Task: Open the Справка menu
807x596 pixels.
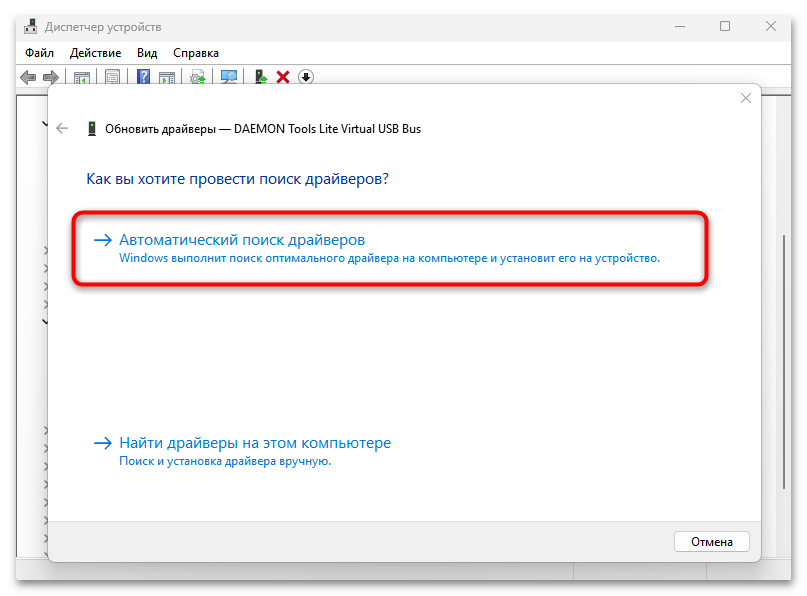Action: 196,53
